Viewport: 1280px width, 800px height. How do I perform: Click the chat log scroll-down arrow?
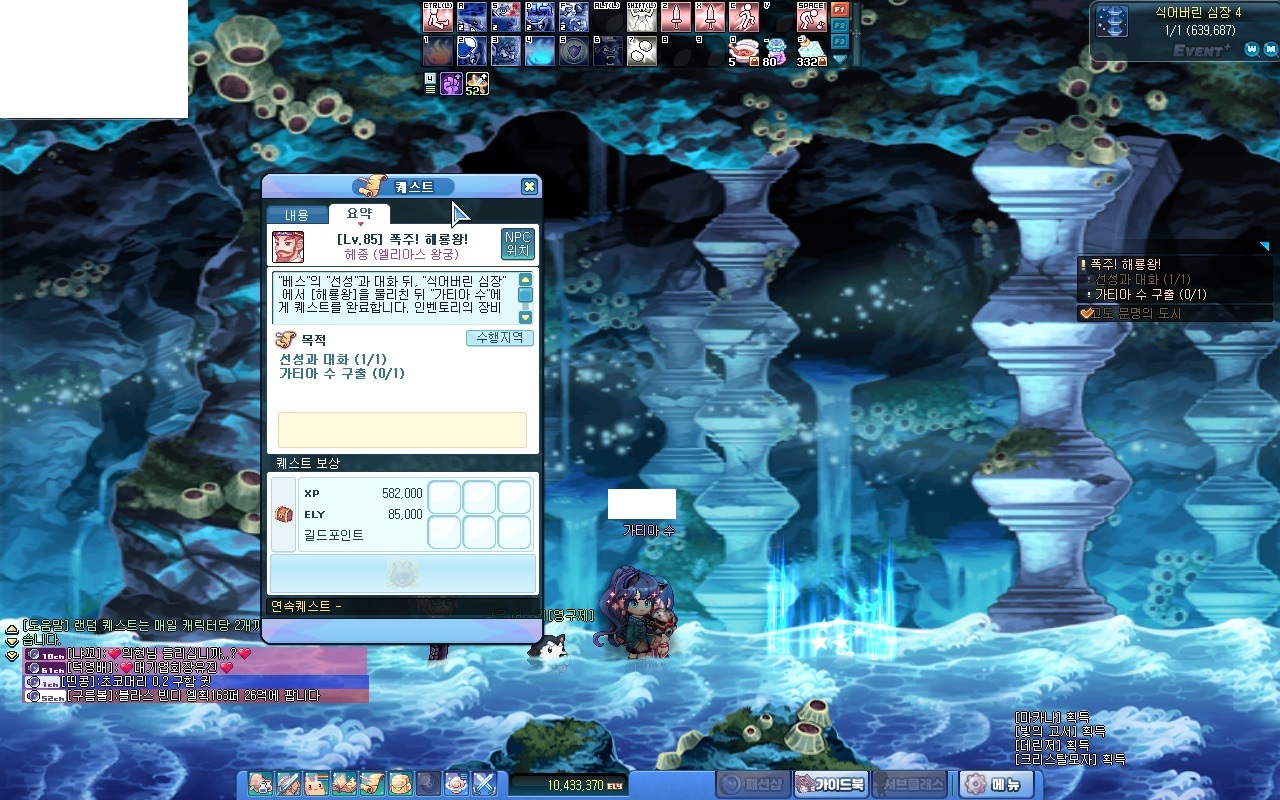[12, 642]
